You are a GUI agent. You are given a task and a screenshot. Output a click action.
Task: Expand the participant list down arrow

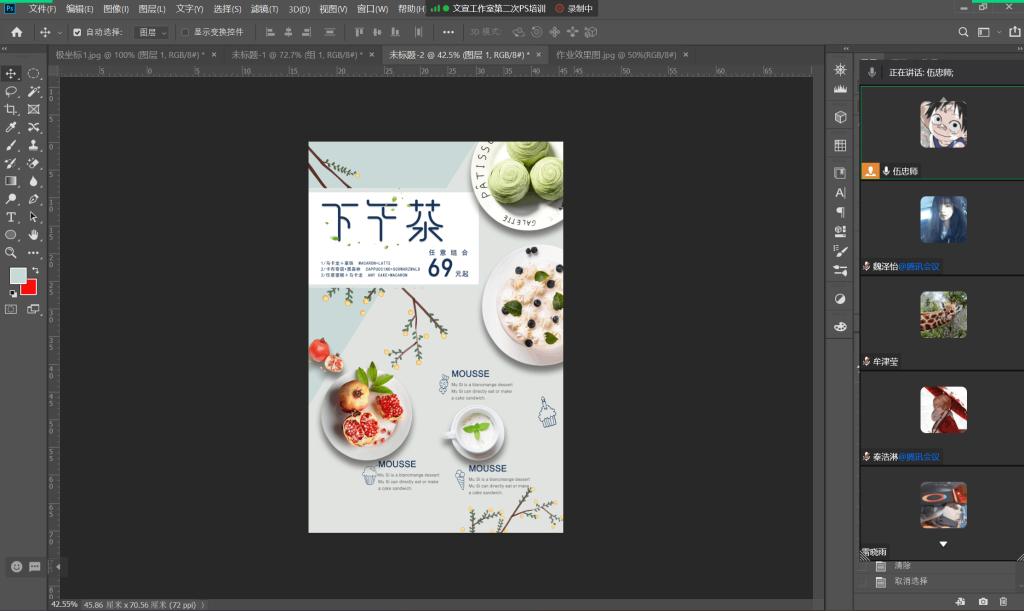click(943, 544)
